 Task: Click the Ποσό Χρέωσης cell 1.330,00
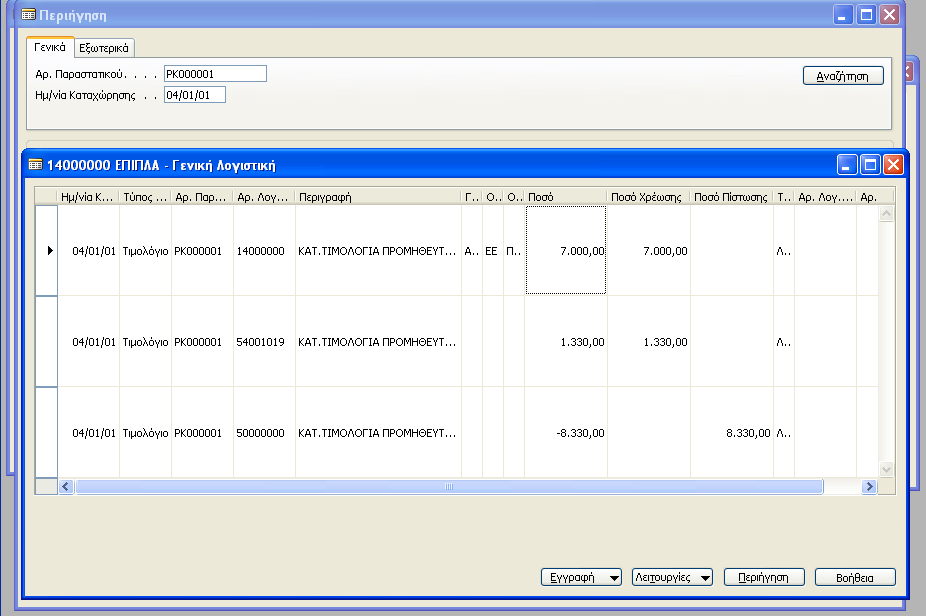(x=648, y=342)
